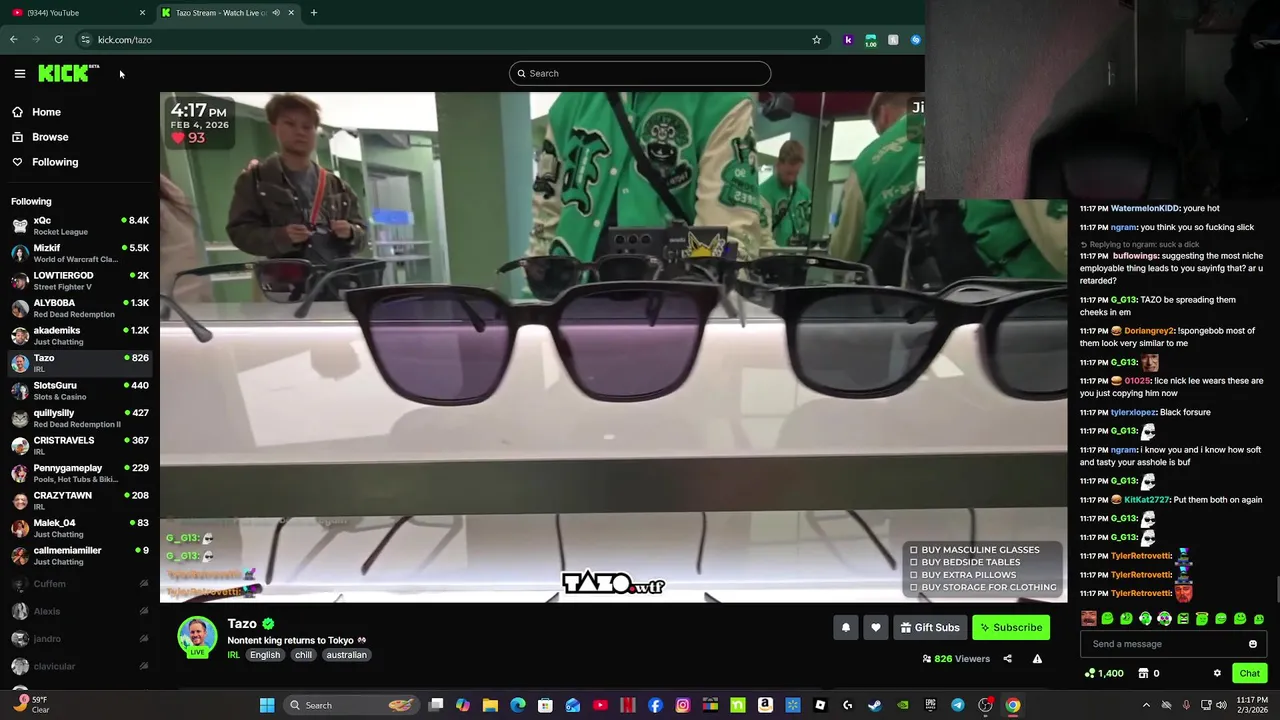Go back in the browser
Viewport: 1280px width, 720px height.
click(x=14, y=40)
